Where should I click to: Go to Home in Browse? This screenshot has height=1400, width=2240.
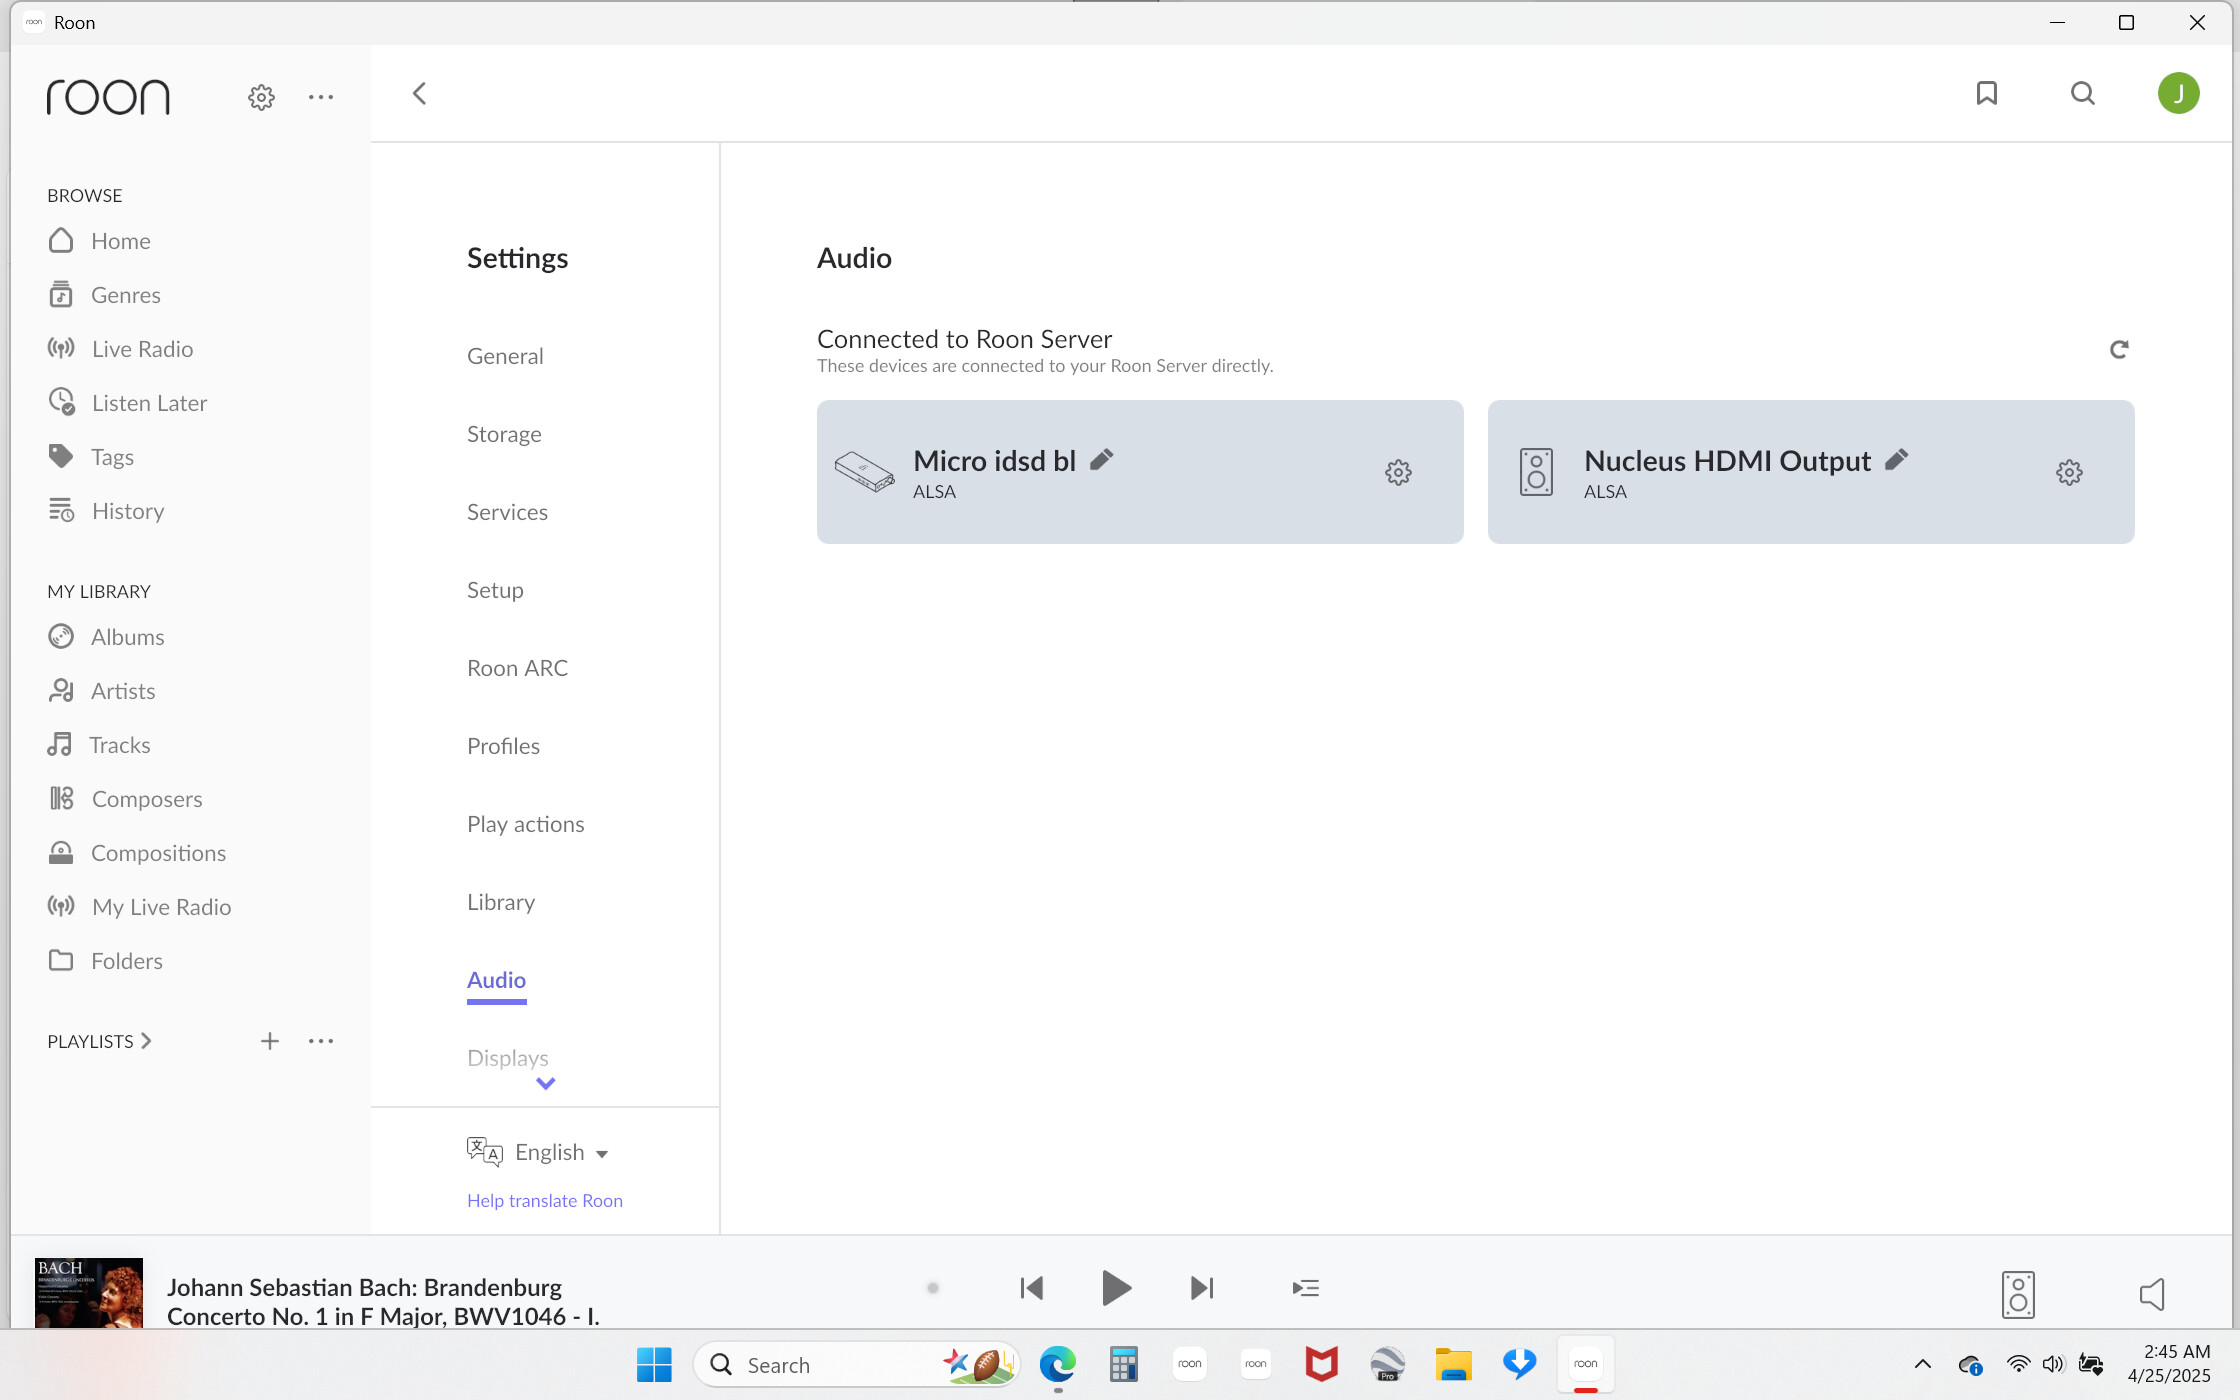click(x=99, y=241)
